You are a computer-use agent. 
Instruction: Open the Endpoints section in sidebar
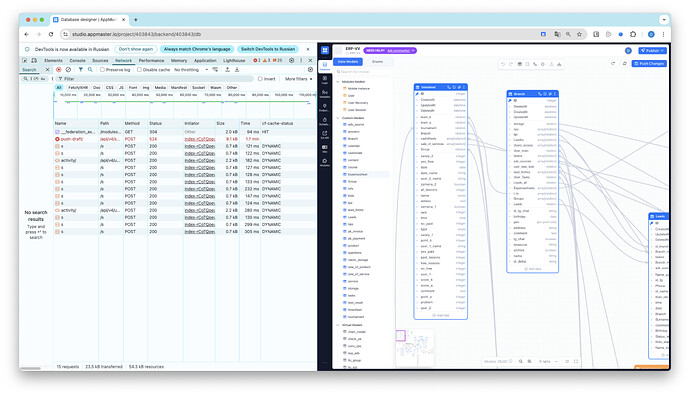[325, 107]
